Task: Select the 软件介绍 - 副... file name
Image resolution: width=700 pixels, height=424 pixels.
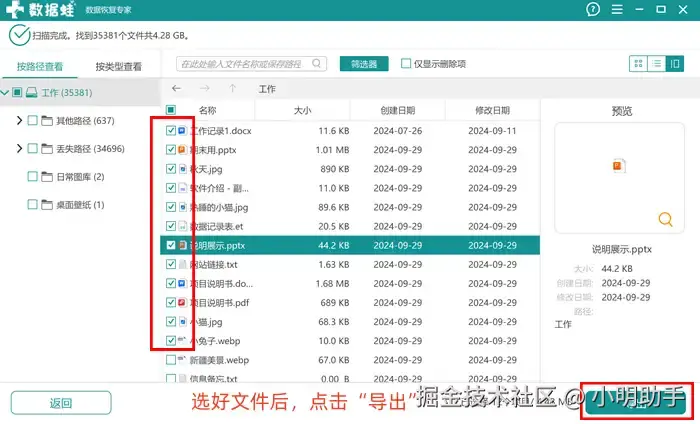Action: [x=219, y=188]
